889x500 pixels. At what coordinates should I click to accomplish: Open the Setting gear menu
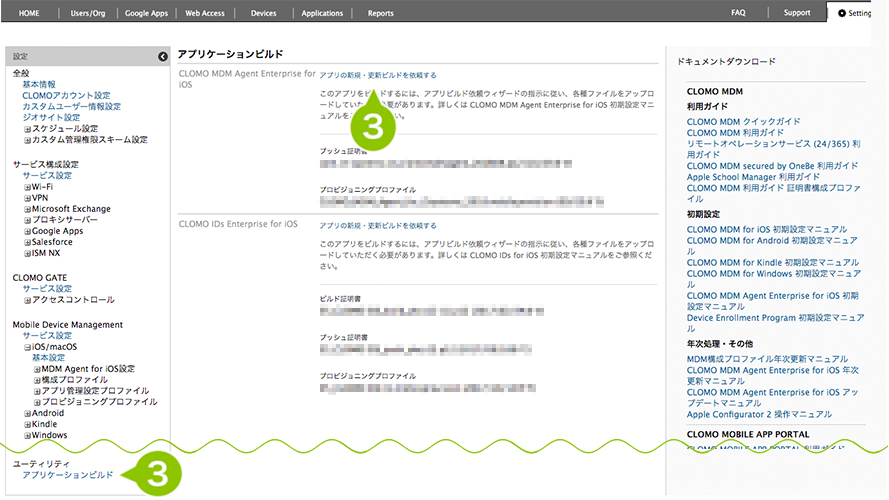pos(854,13)
